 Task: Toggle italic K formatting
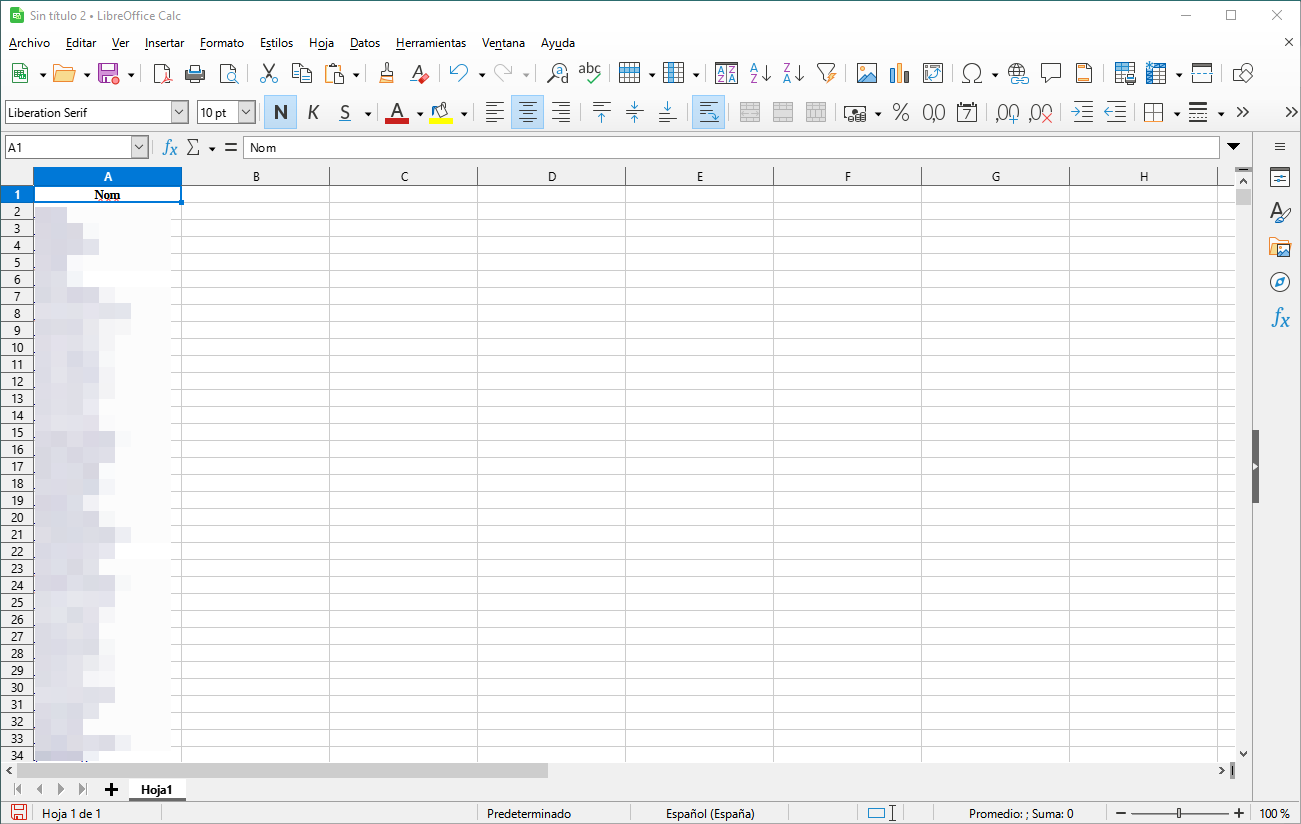pyautogui.click(x=313, y=112)
